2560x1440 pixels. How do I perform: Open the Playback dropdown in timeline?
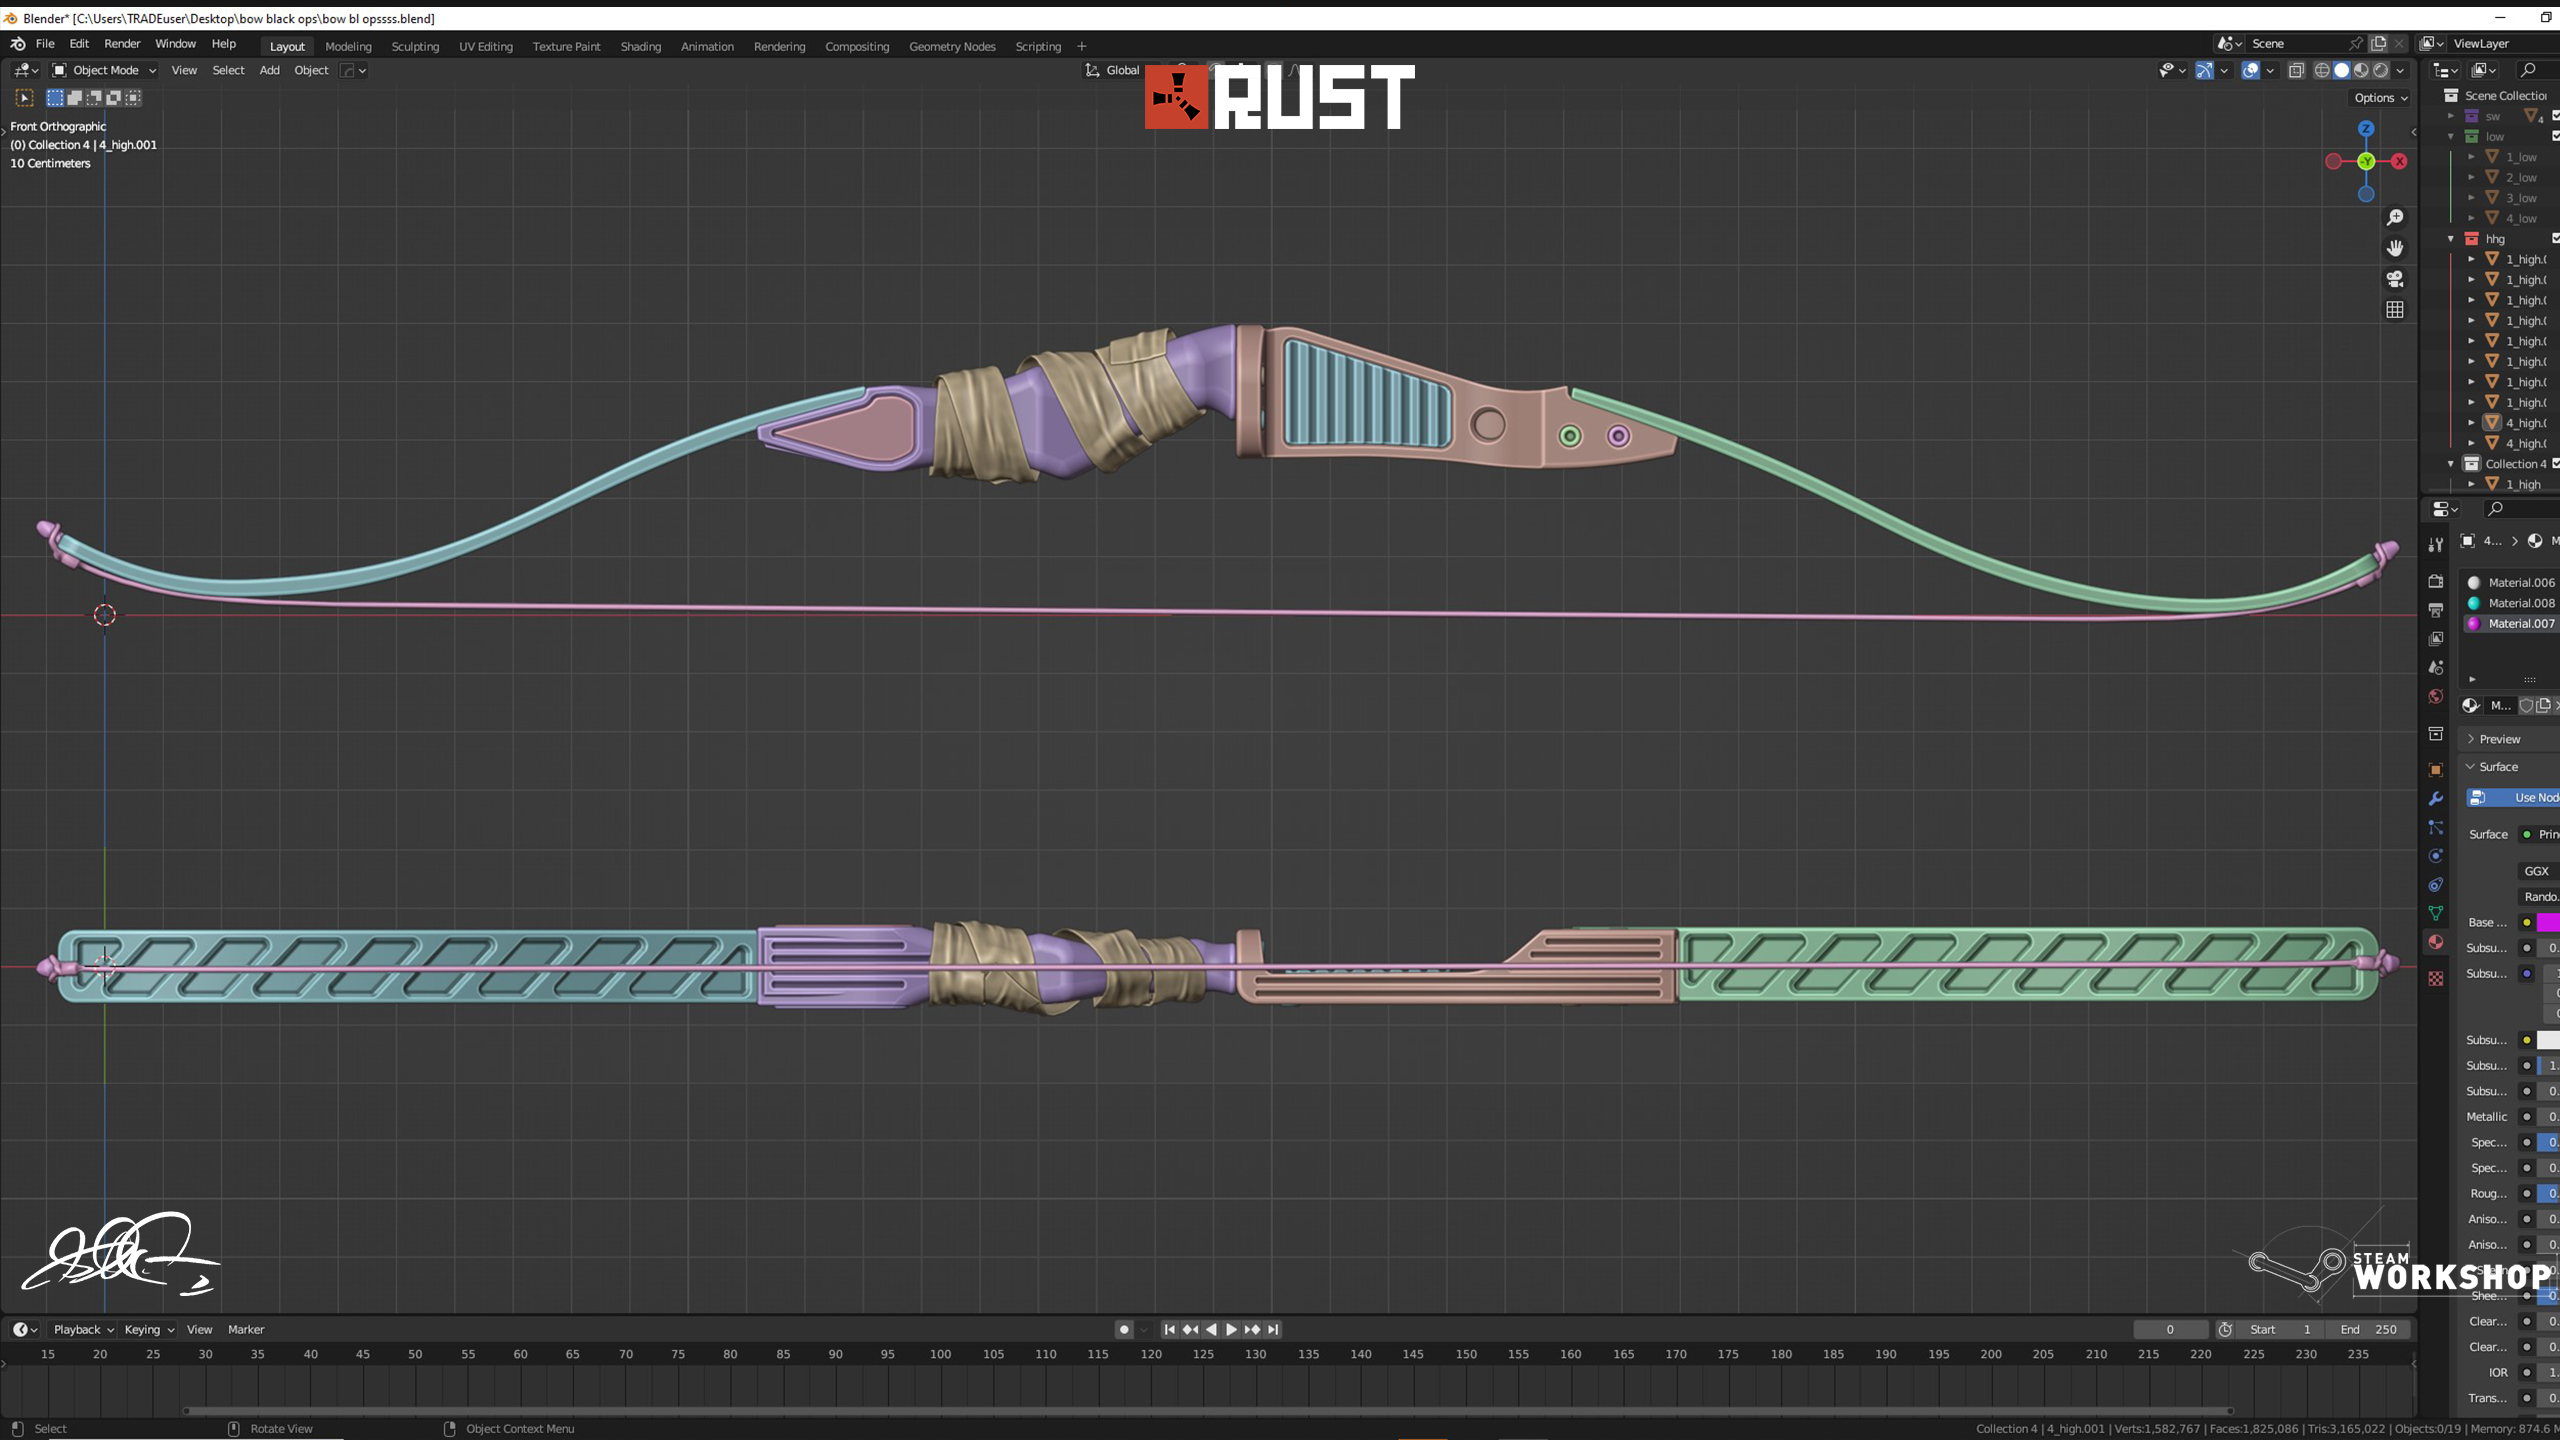(83, 1329)
